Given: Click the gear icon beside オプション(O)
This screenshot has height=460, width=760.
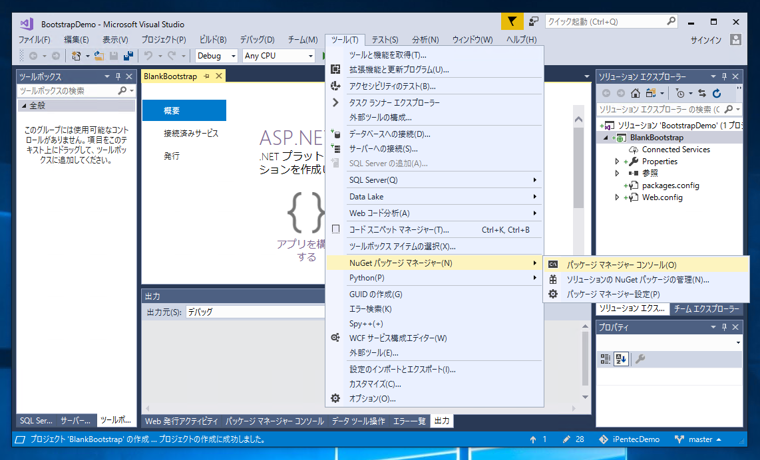Looking at the screenshot, I should click(x=335, y=398).
